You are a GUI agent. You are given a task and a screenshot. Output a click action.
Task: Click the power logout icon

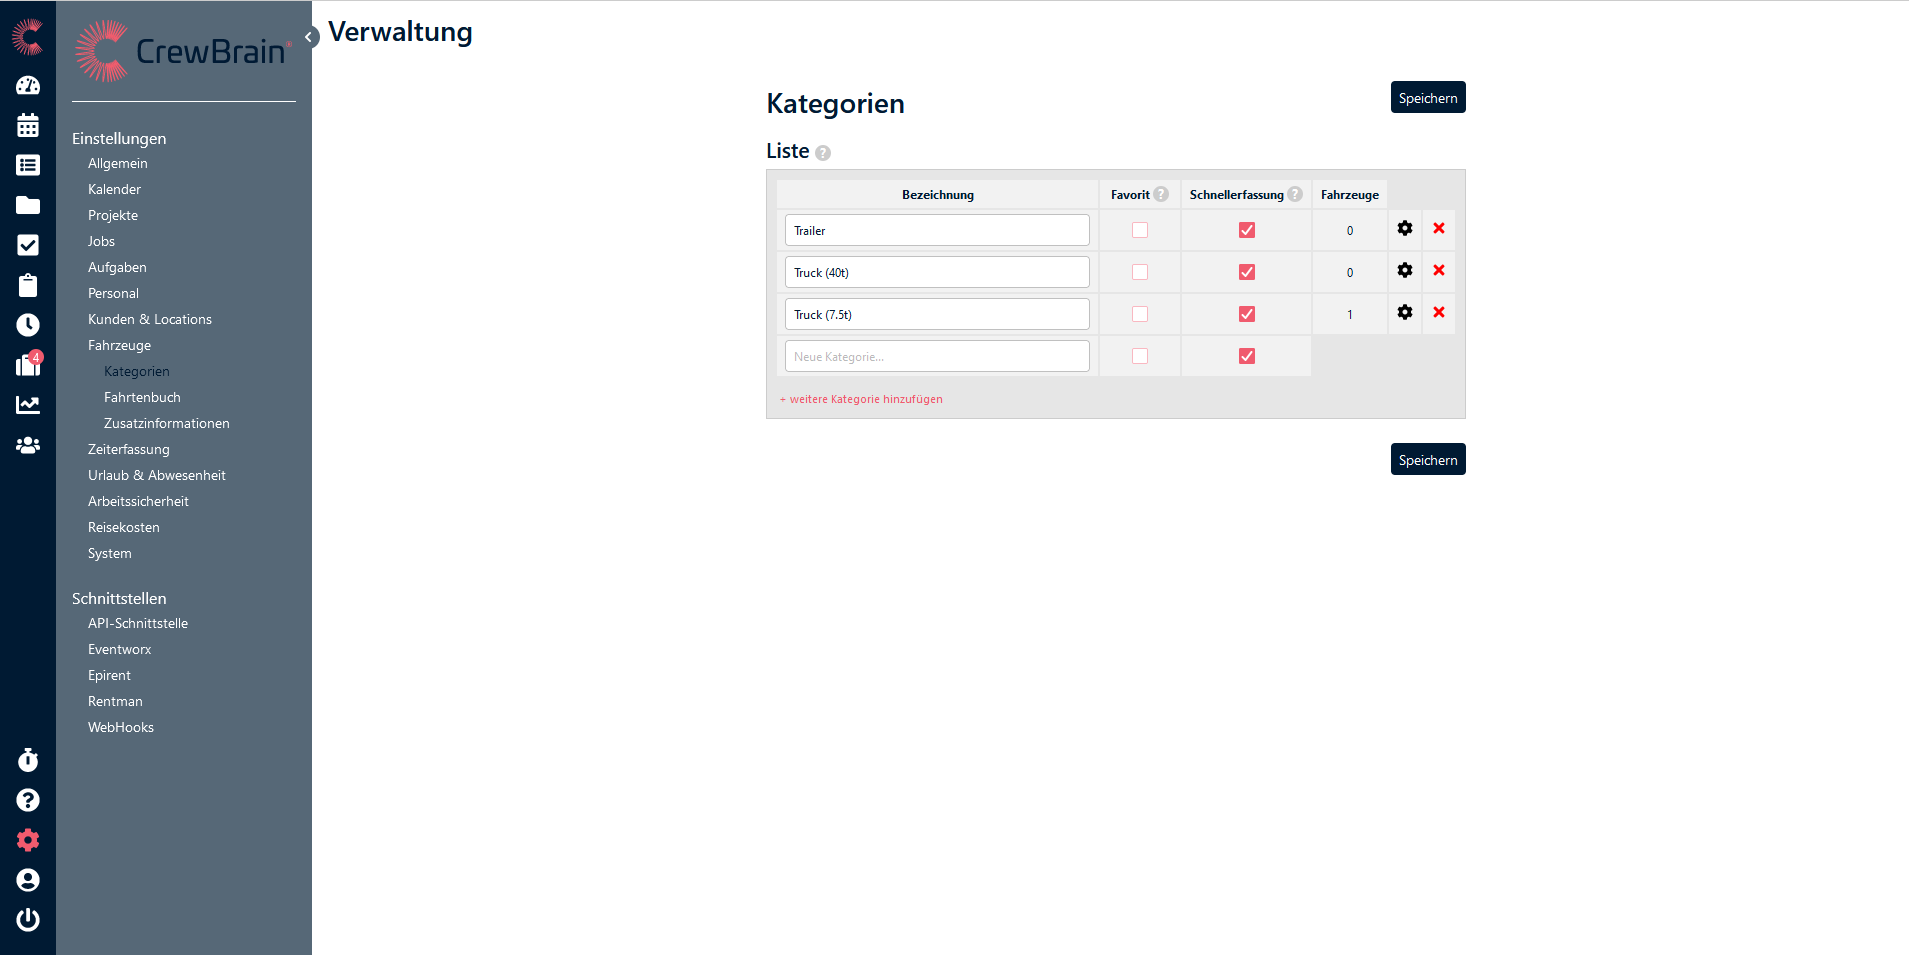(x=28, y=920)
